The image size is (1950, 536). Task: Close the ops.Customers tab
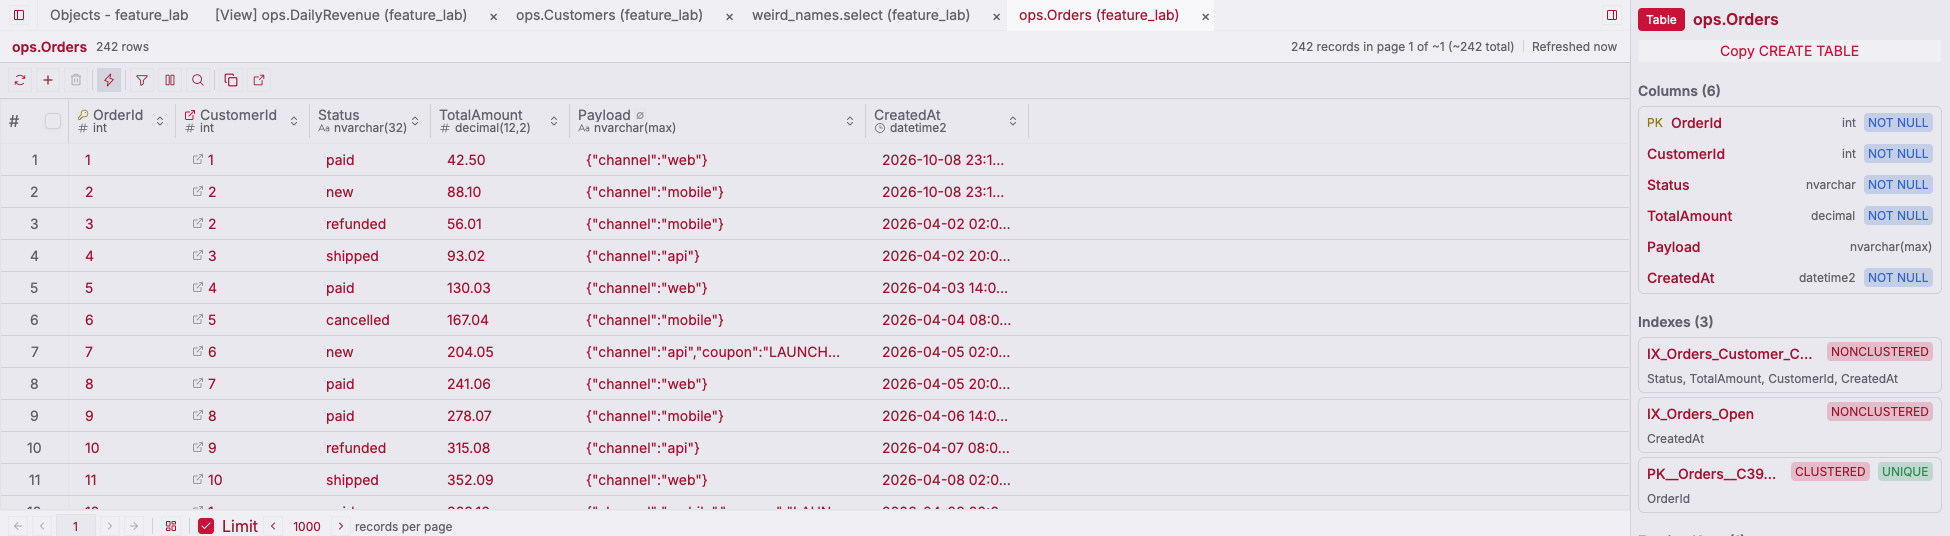tap(729, 17)
